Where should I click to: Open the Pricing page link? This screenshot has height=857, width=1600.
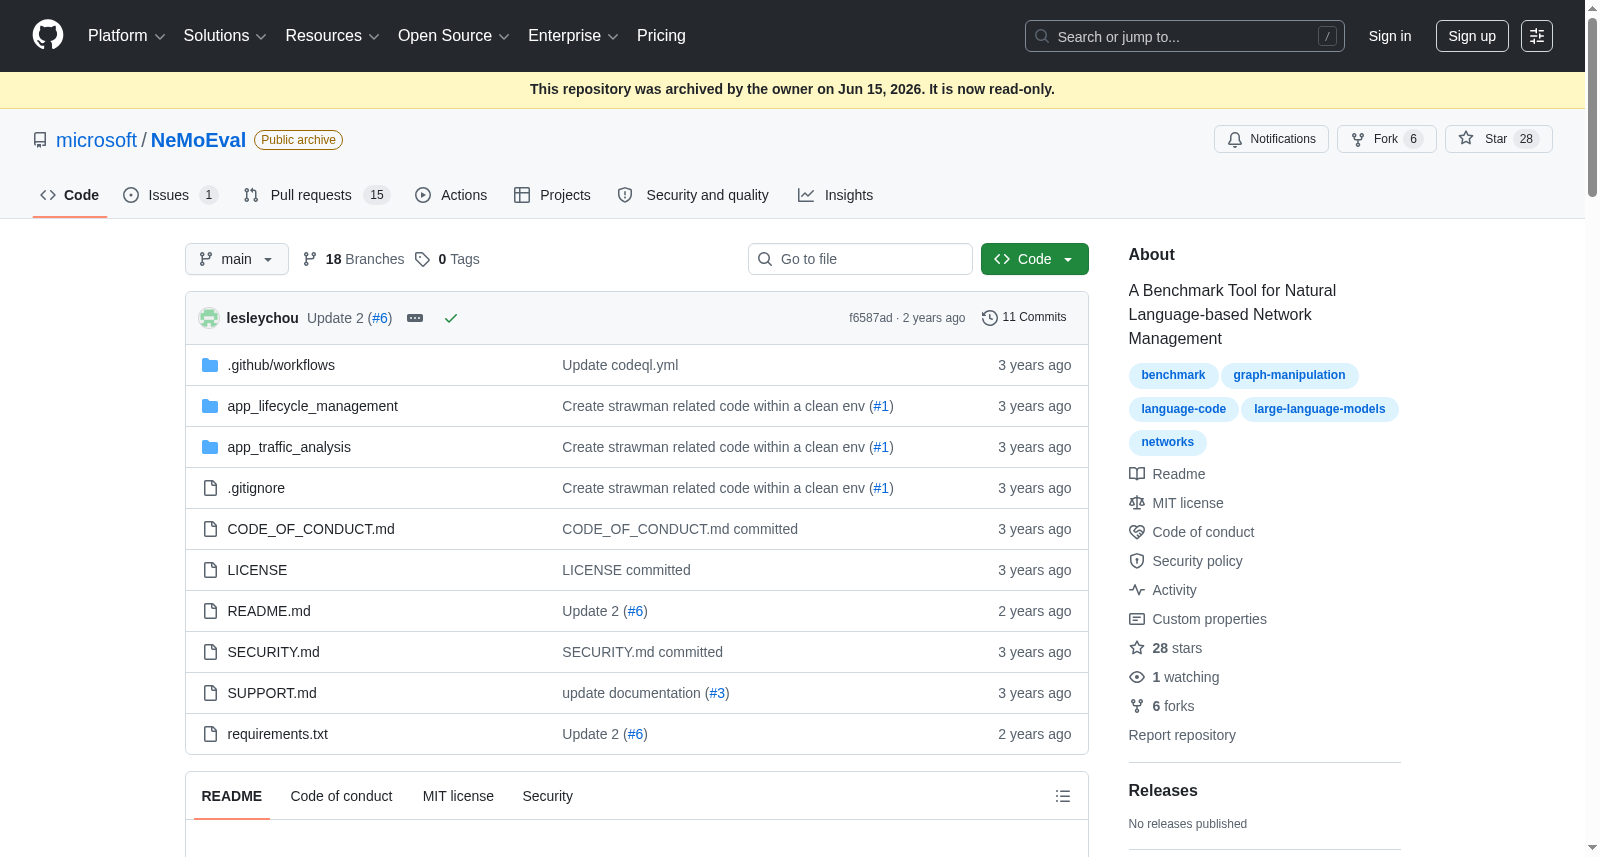point(661,36)
